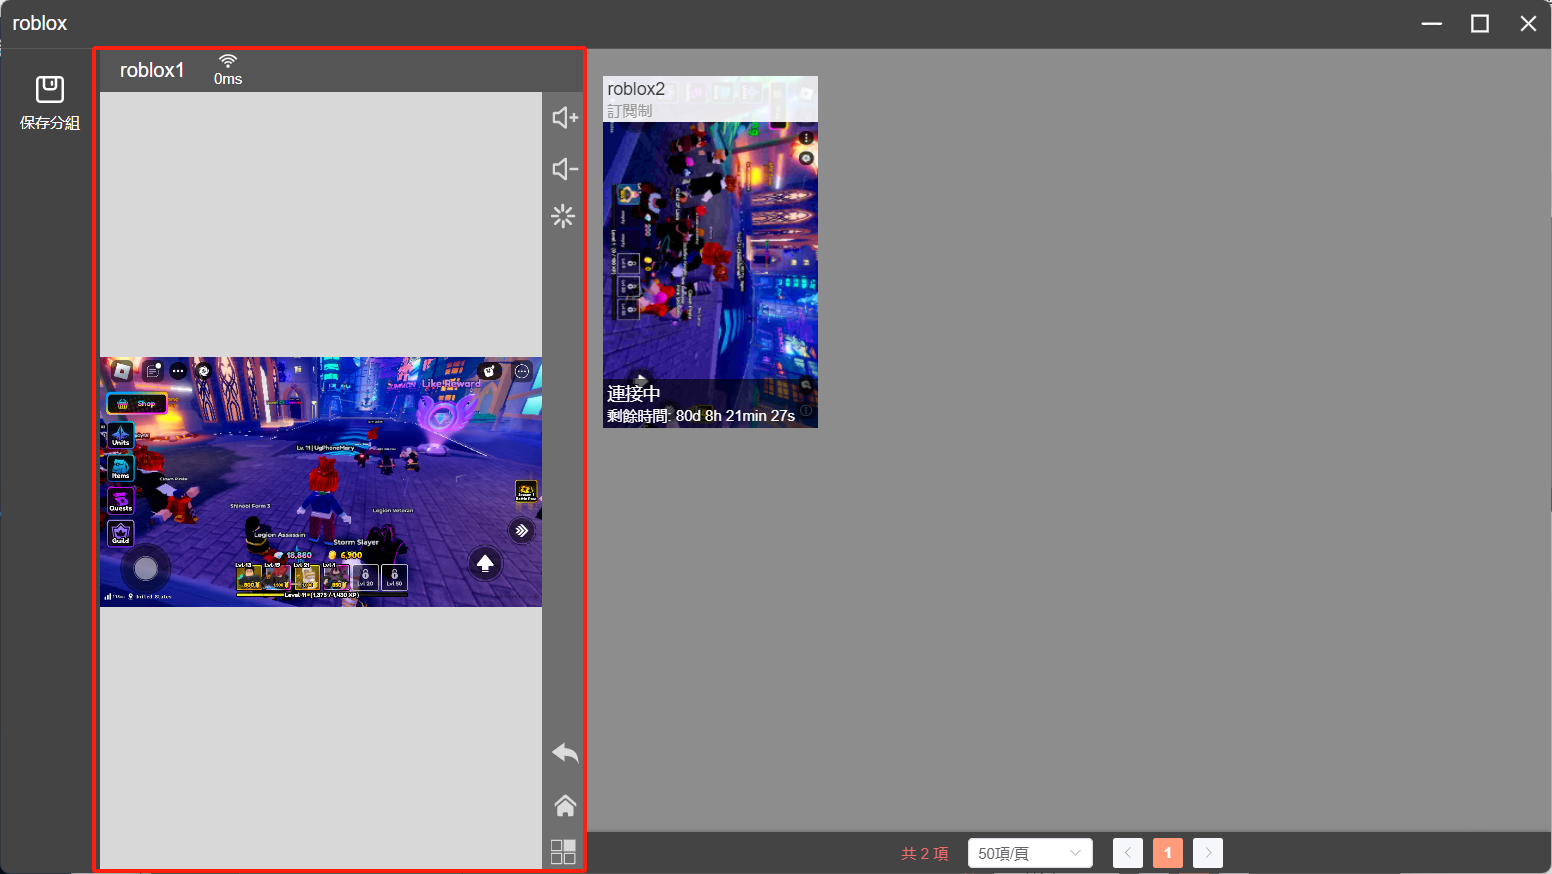Screen dimensions: 1552x874
Task: Open the Guild menu in game
Action: (121, 533)
